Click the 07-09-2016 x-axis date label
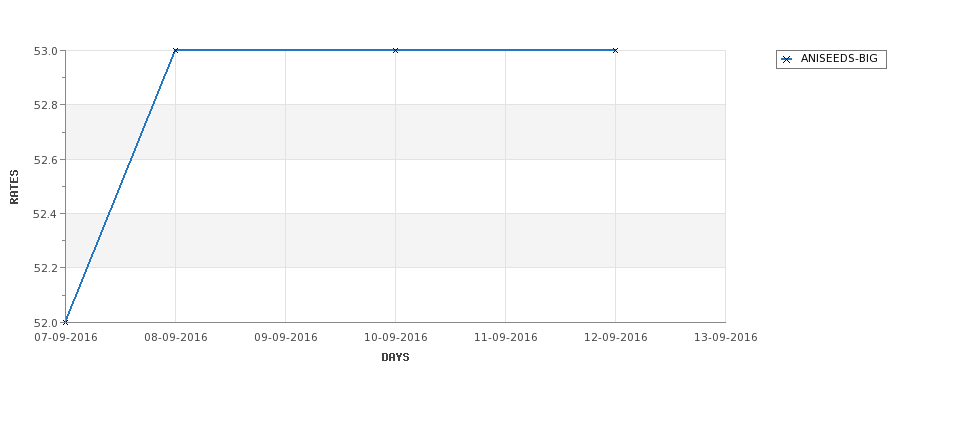Screen dimensions: 975x429 [66, 338]
